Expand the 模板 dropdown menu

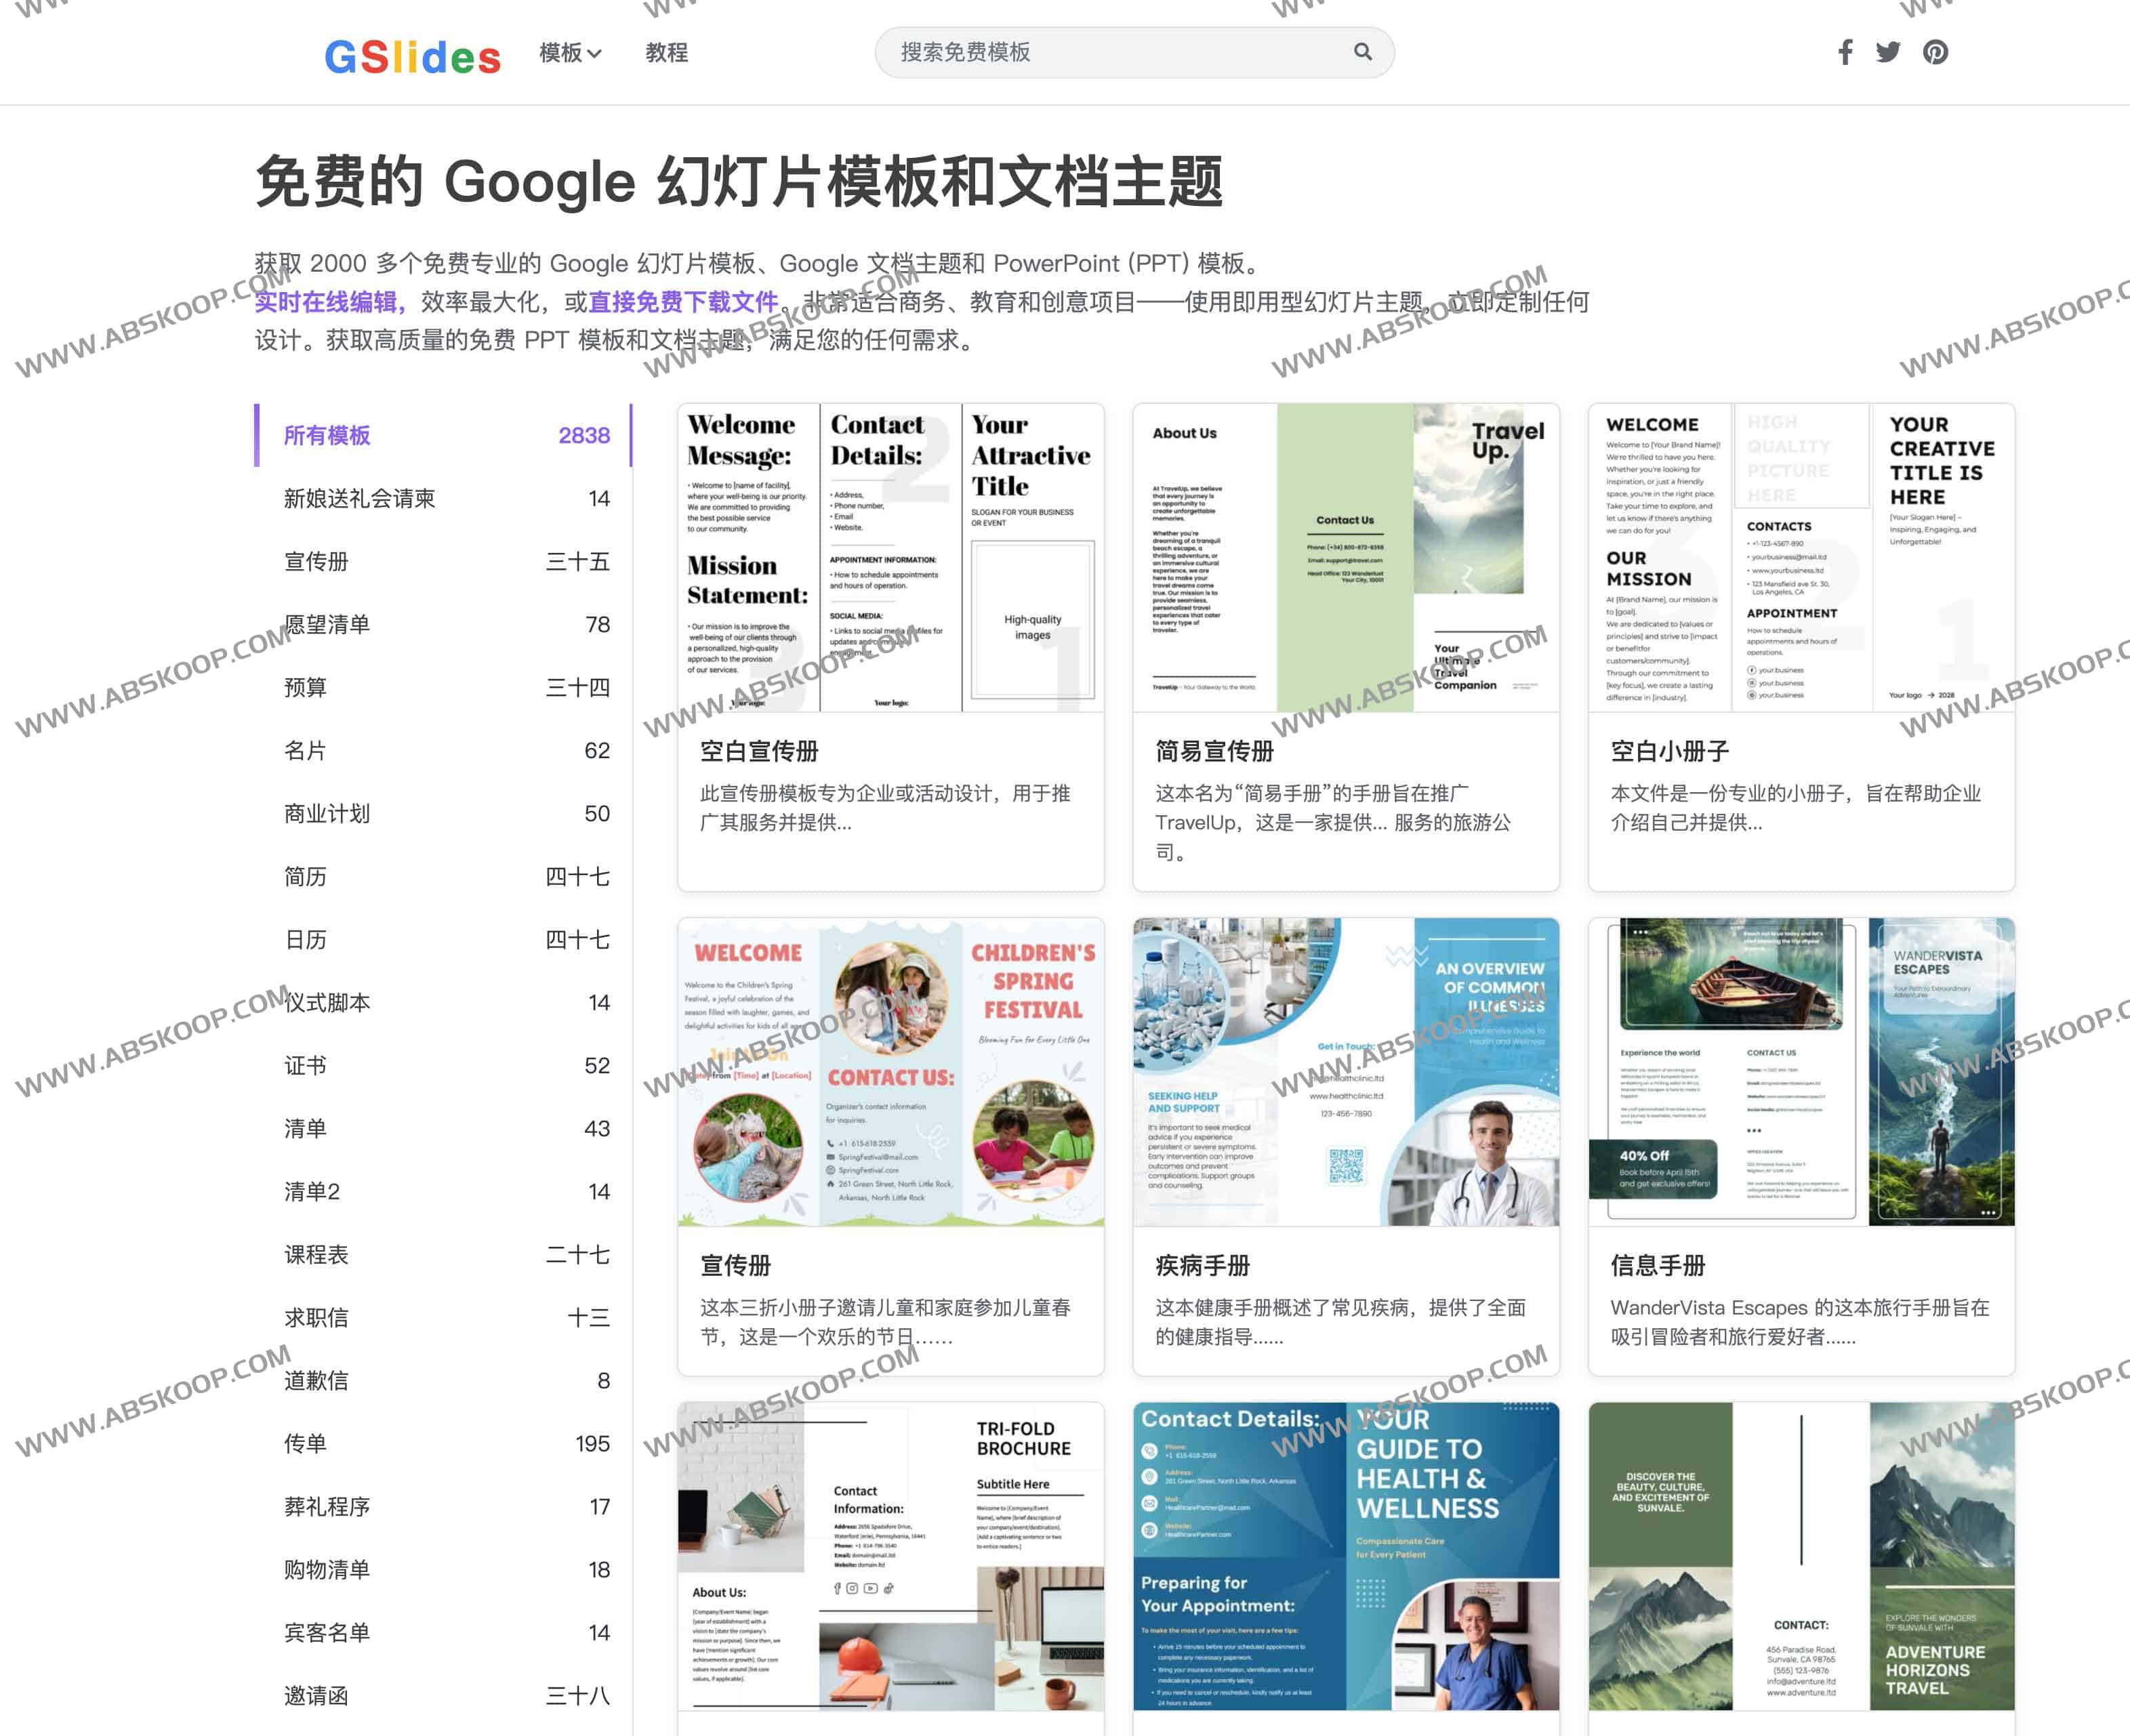point(570,53)
